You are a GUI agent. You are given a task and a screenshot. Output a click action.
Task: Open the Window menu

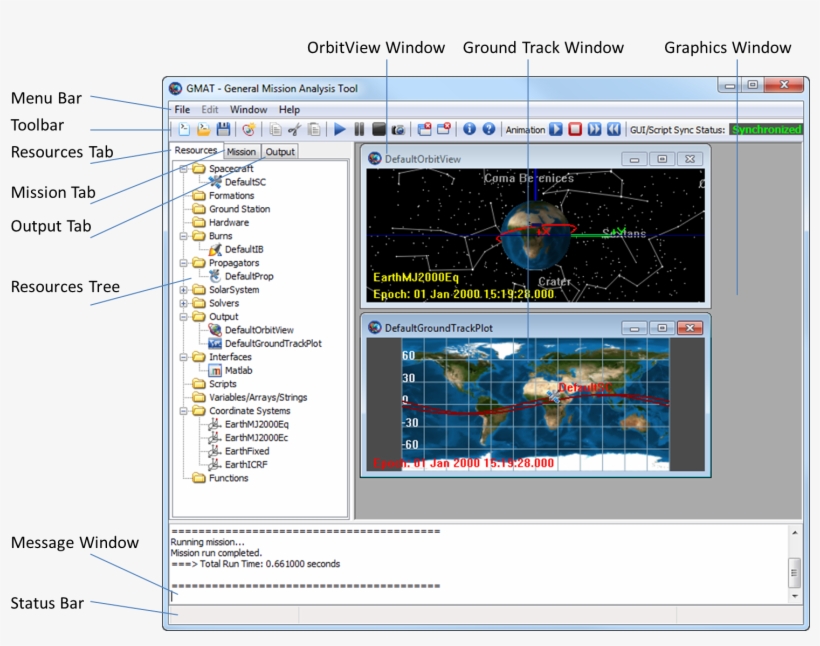pyautogui.click(x=248, y=109)
